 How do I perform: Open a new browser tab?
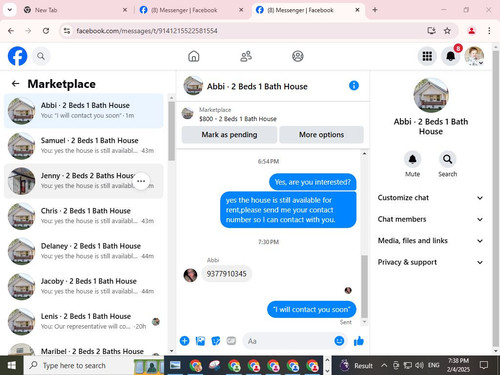coord(375,10)
